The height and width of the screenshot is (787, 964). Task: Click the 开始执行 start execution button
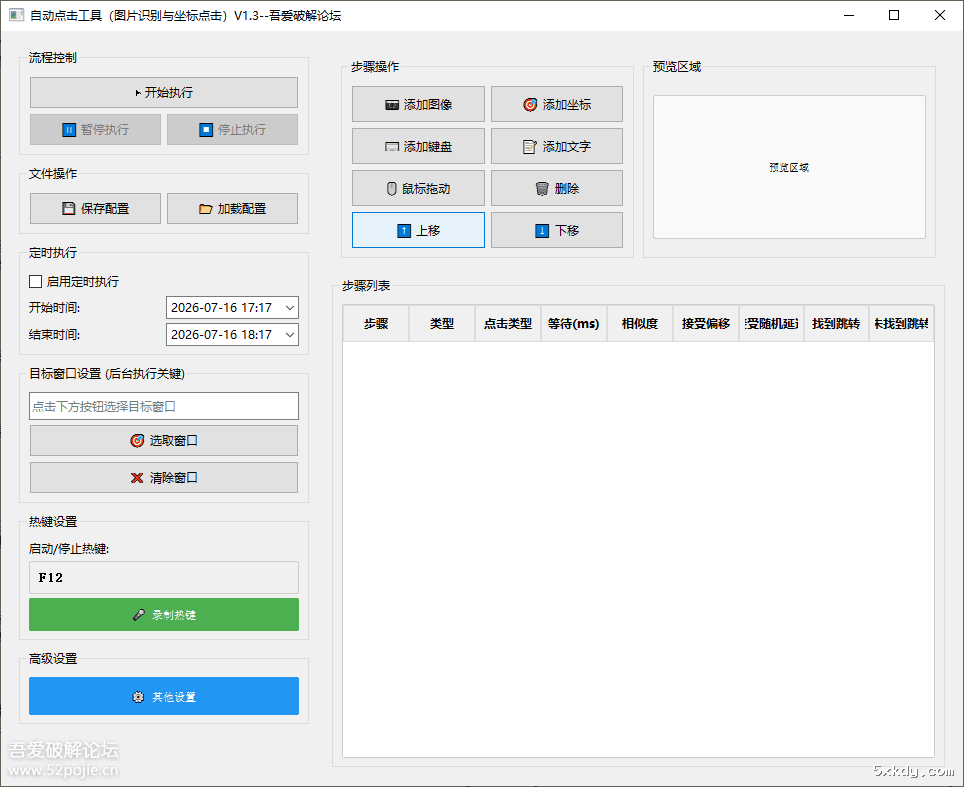pyautogui.click(x=164, y=92)
